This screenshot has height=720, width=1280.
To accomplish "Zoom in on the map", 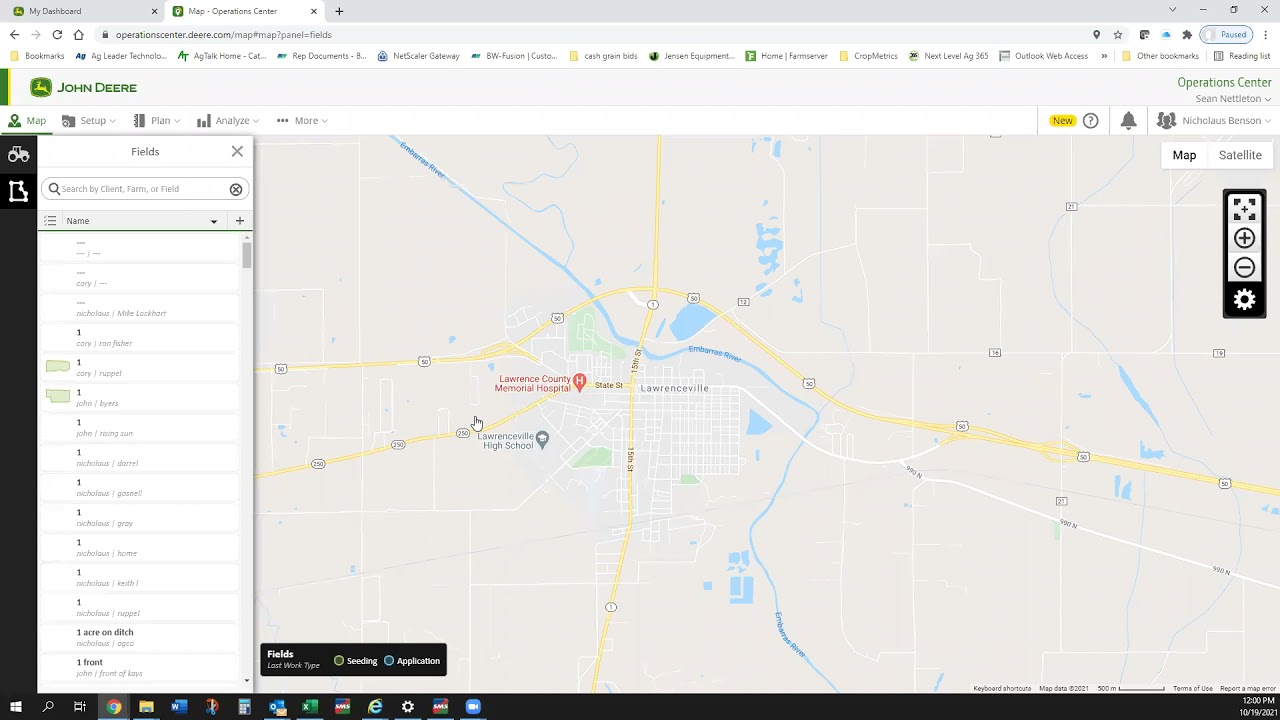I will [x=1244, y=238].
